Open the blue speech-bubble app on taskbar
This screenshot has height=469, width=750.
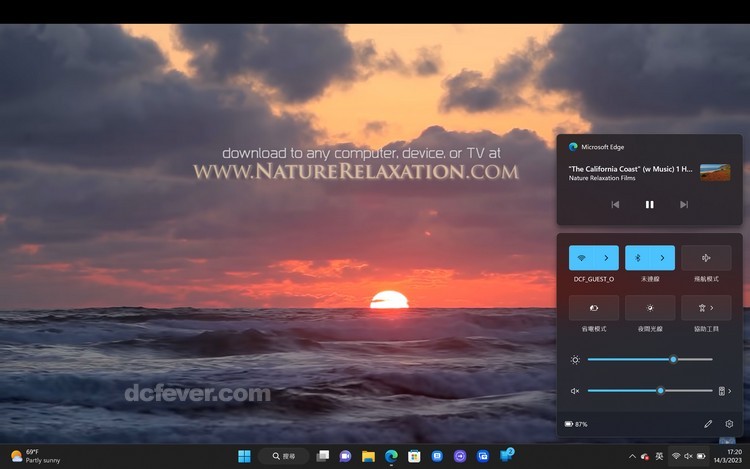click(x=437, y=456)
